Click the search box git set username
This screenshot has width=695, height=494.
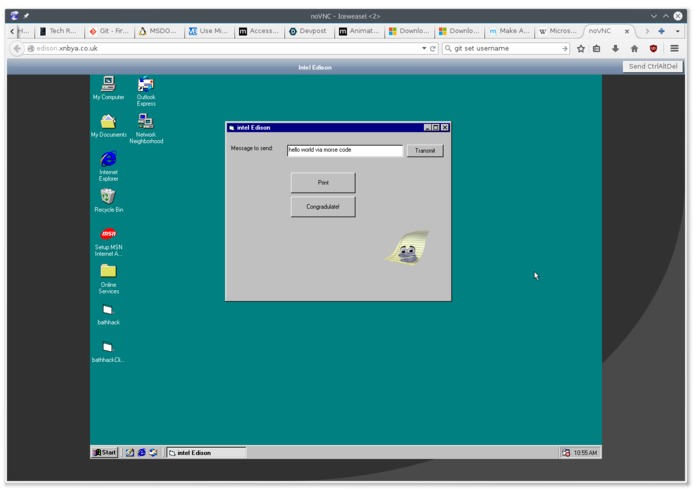click(x=505, y=48)
